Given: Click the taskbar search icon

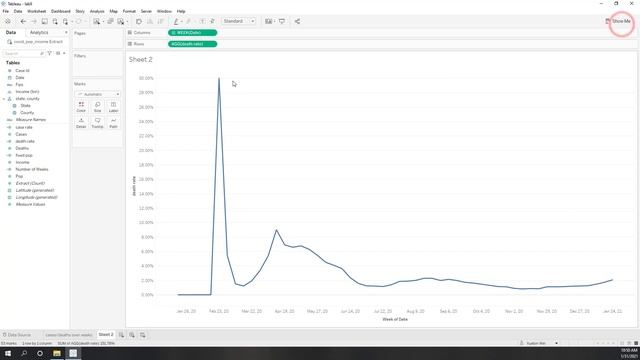Looking at the screenshot, I should coord(24,353).
